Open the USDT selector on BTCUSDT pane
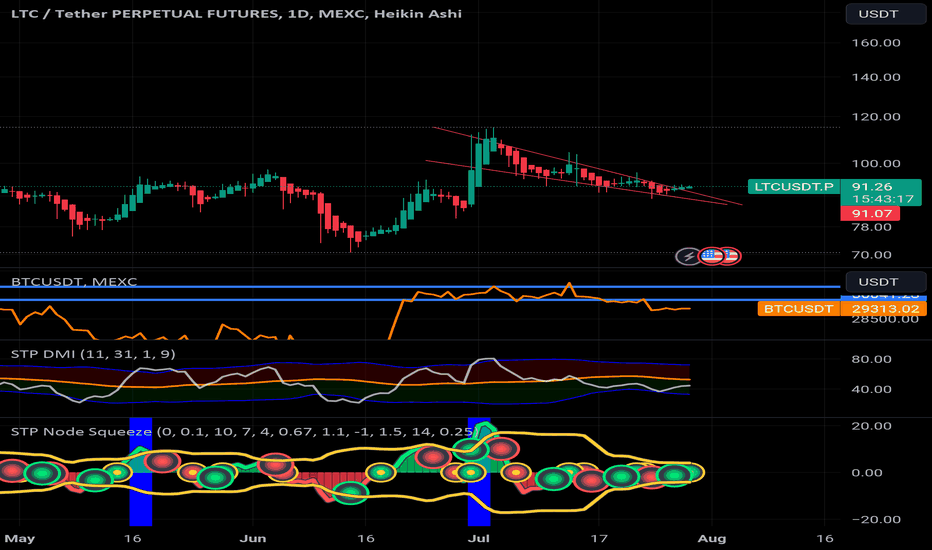This screenshot has height=550, width=932. (886, 282)
